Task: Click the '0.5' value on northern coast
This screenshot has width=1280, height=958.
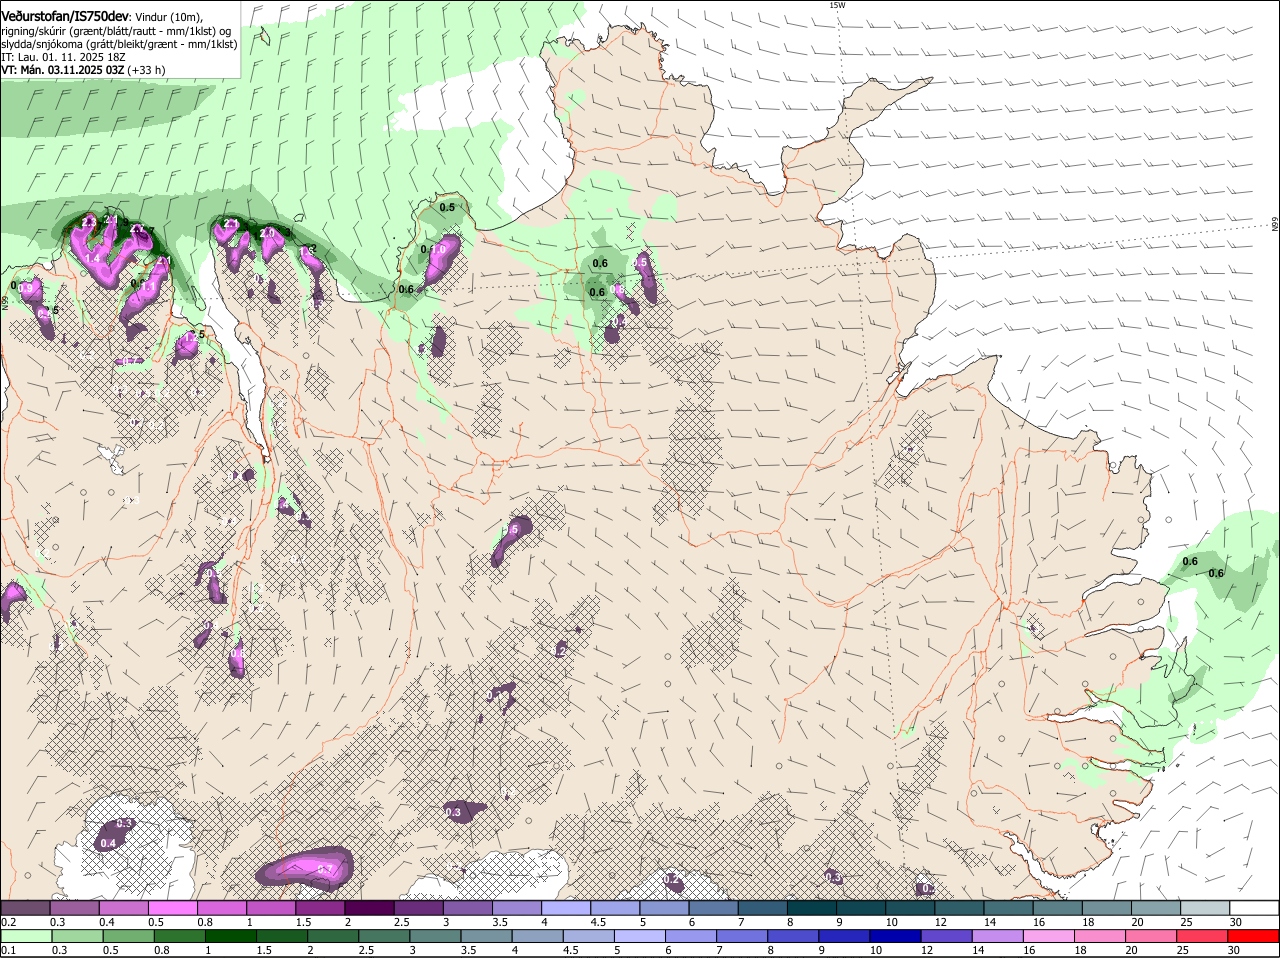Action: tap(448, 207)
